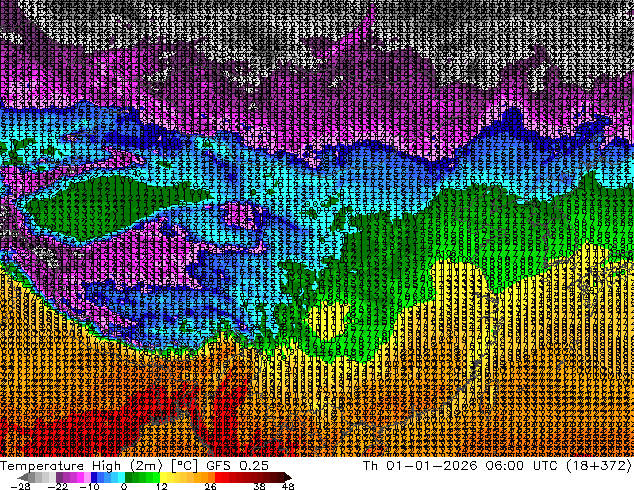The image size is (634, 490).
Task: Click the dark green legend swatch right of 0
Action: [129, 477]
